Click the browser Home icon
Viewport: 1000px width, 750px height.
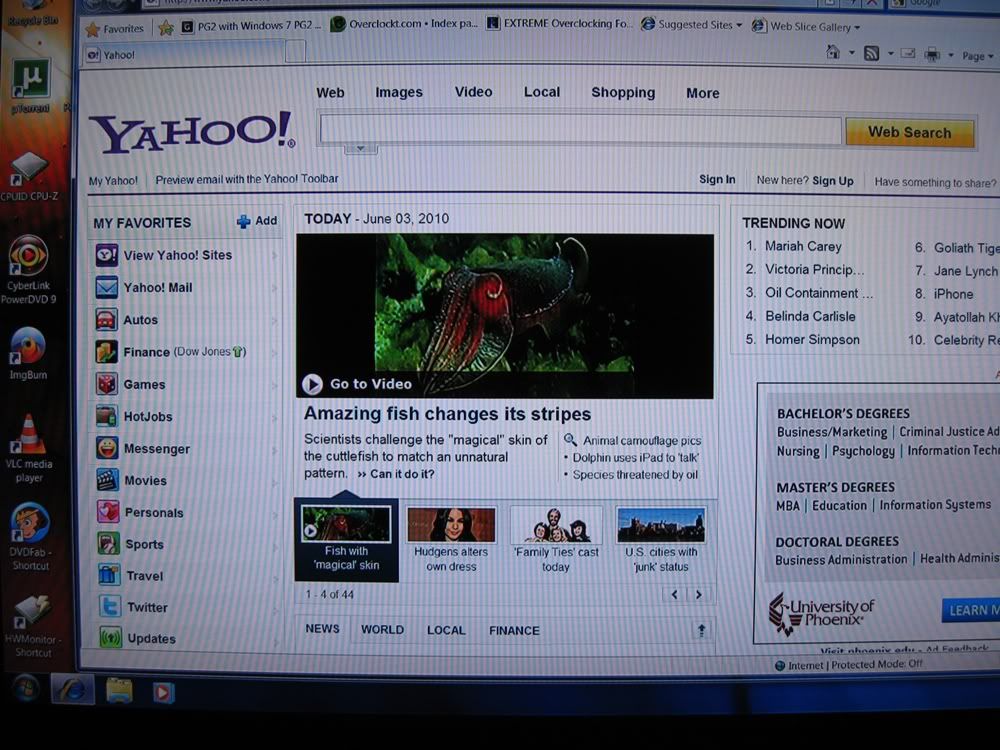833,52
